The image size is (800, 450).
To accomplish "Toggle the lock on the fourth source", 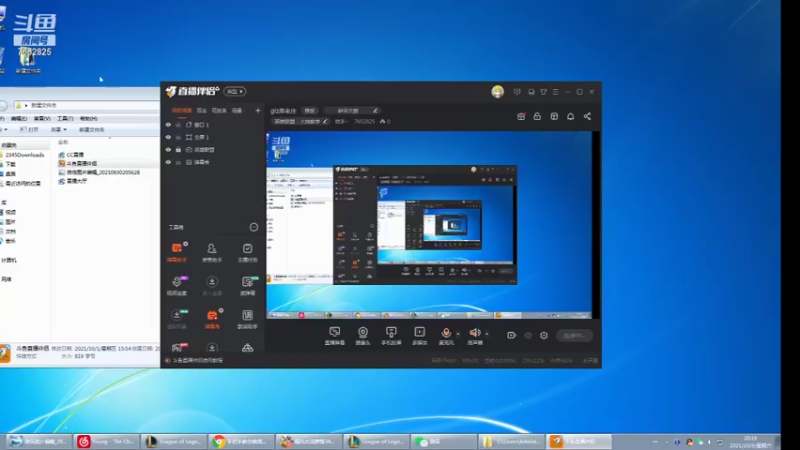I will (178, 162).
